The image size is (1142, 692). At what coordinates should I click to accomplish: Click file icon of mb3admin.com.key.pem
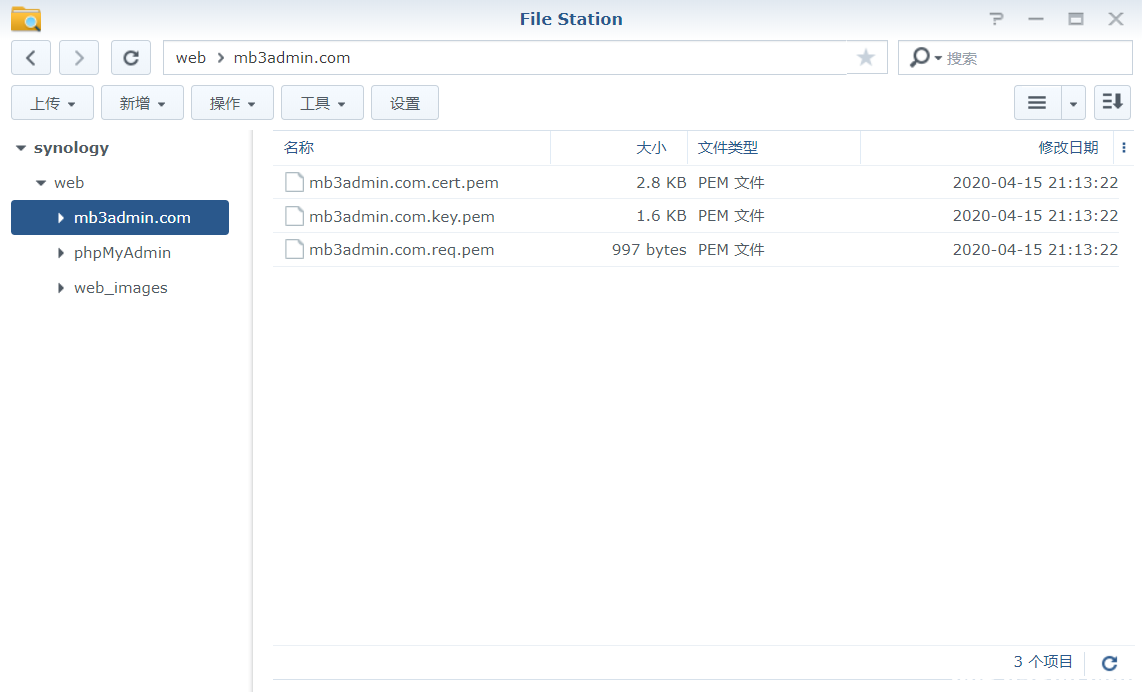(x=294, y=216)
